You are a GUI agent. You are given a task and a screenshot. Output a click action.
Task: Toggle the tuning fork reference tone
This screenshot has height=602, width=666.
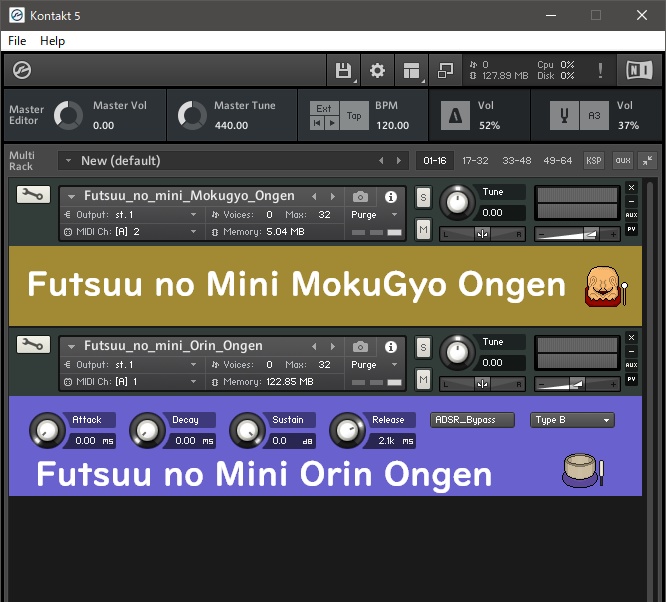564,115
